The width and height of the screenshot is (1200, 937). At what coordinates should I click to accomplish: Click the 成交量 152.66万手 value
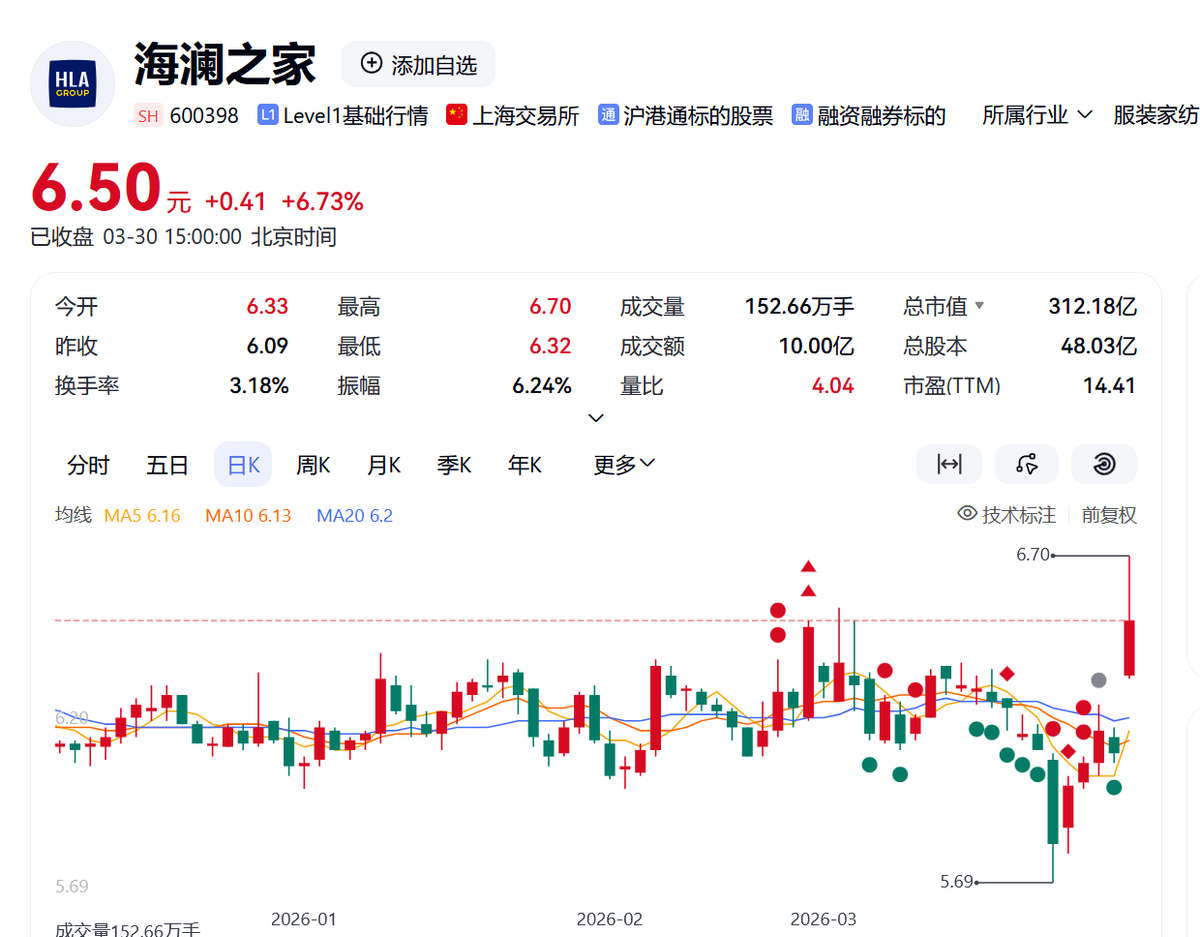(x=799, y=307)
